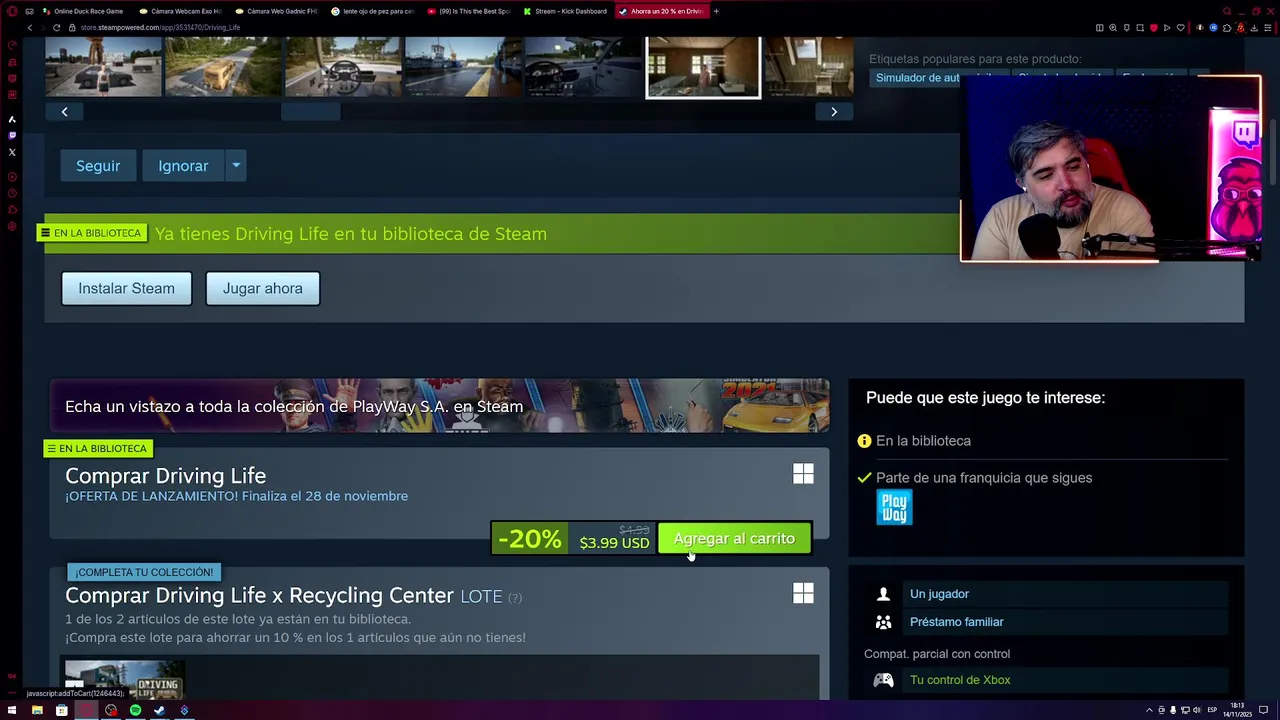The height and width of the screenshot is (720, 1280).
Task: Open the browser easy setup sliders icon
Action: [x=1267, y=28]
